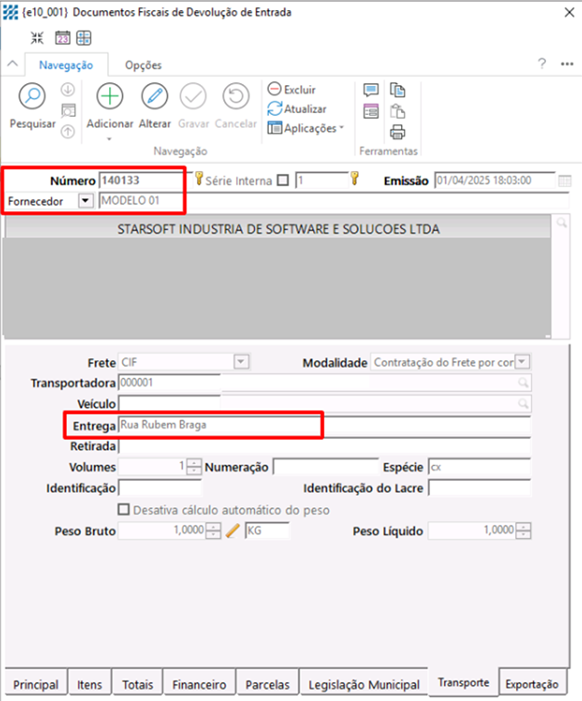Click the calendar icon in top toolbar
The height and width of the screenshot is (701, 582).
63,38
